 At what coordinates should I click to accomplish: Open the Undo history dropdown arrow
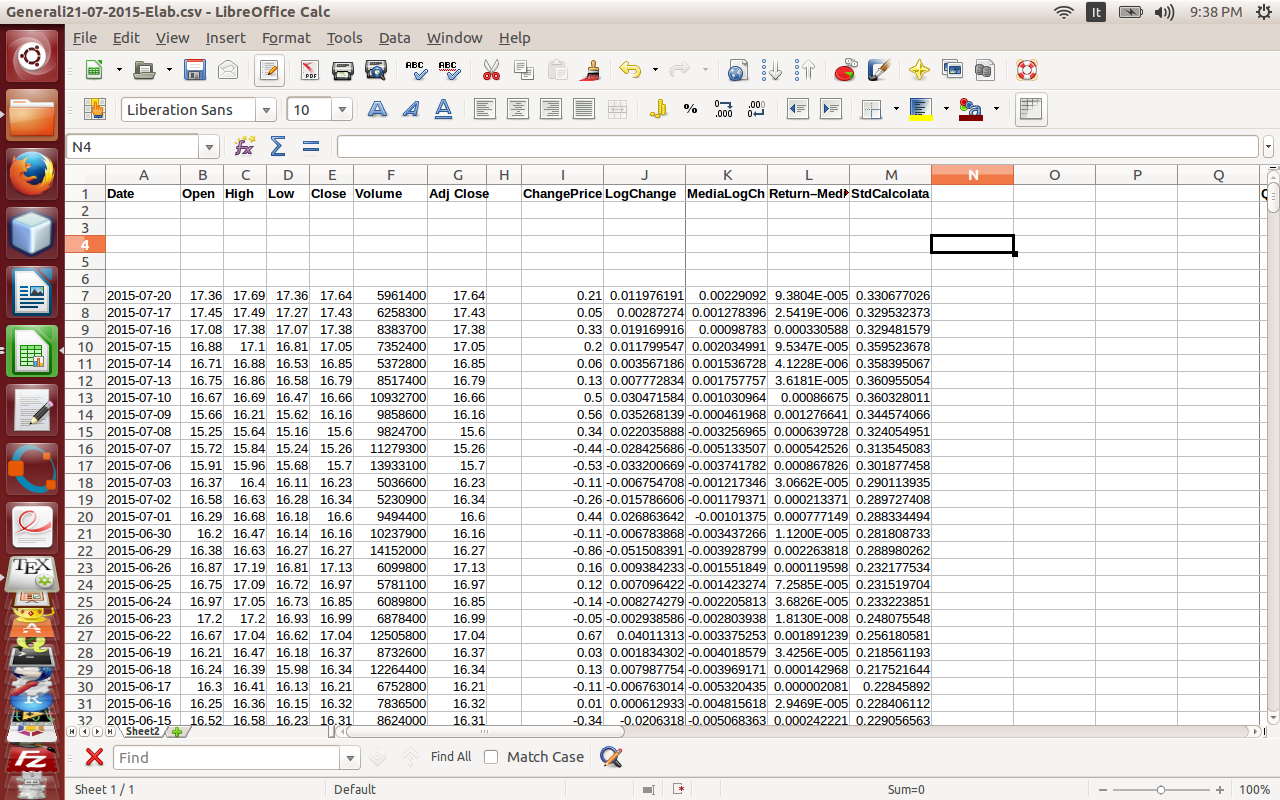[655, 70]
